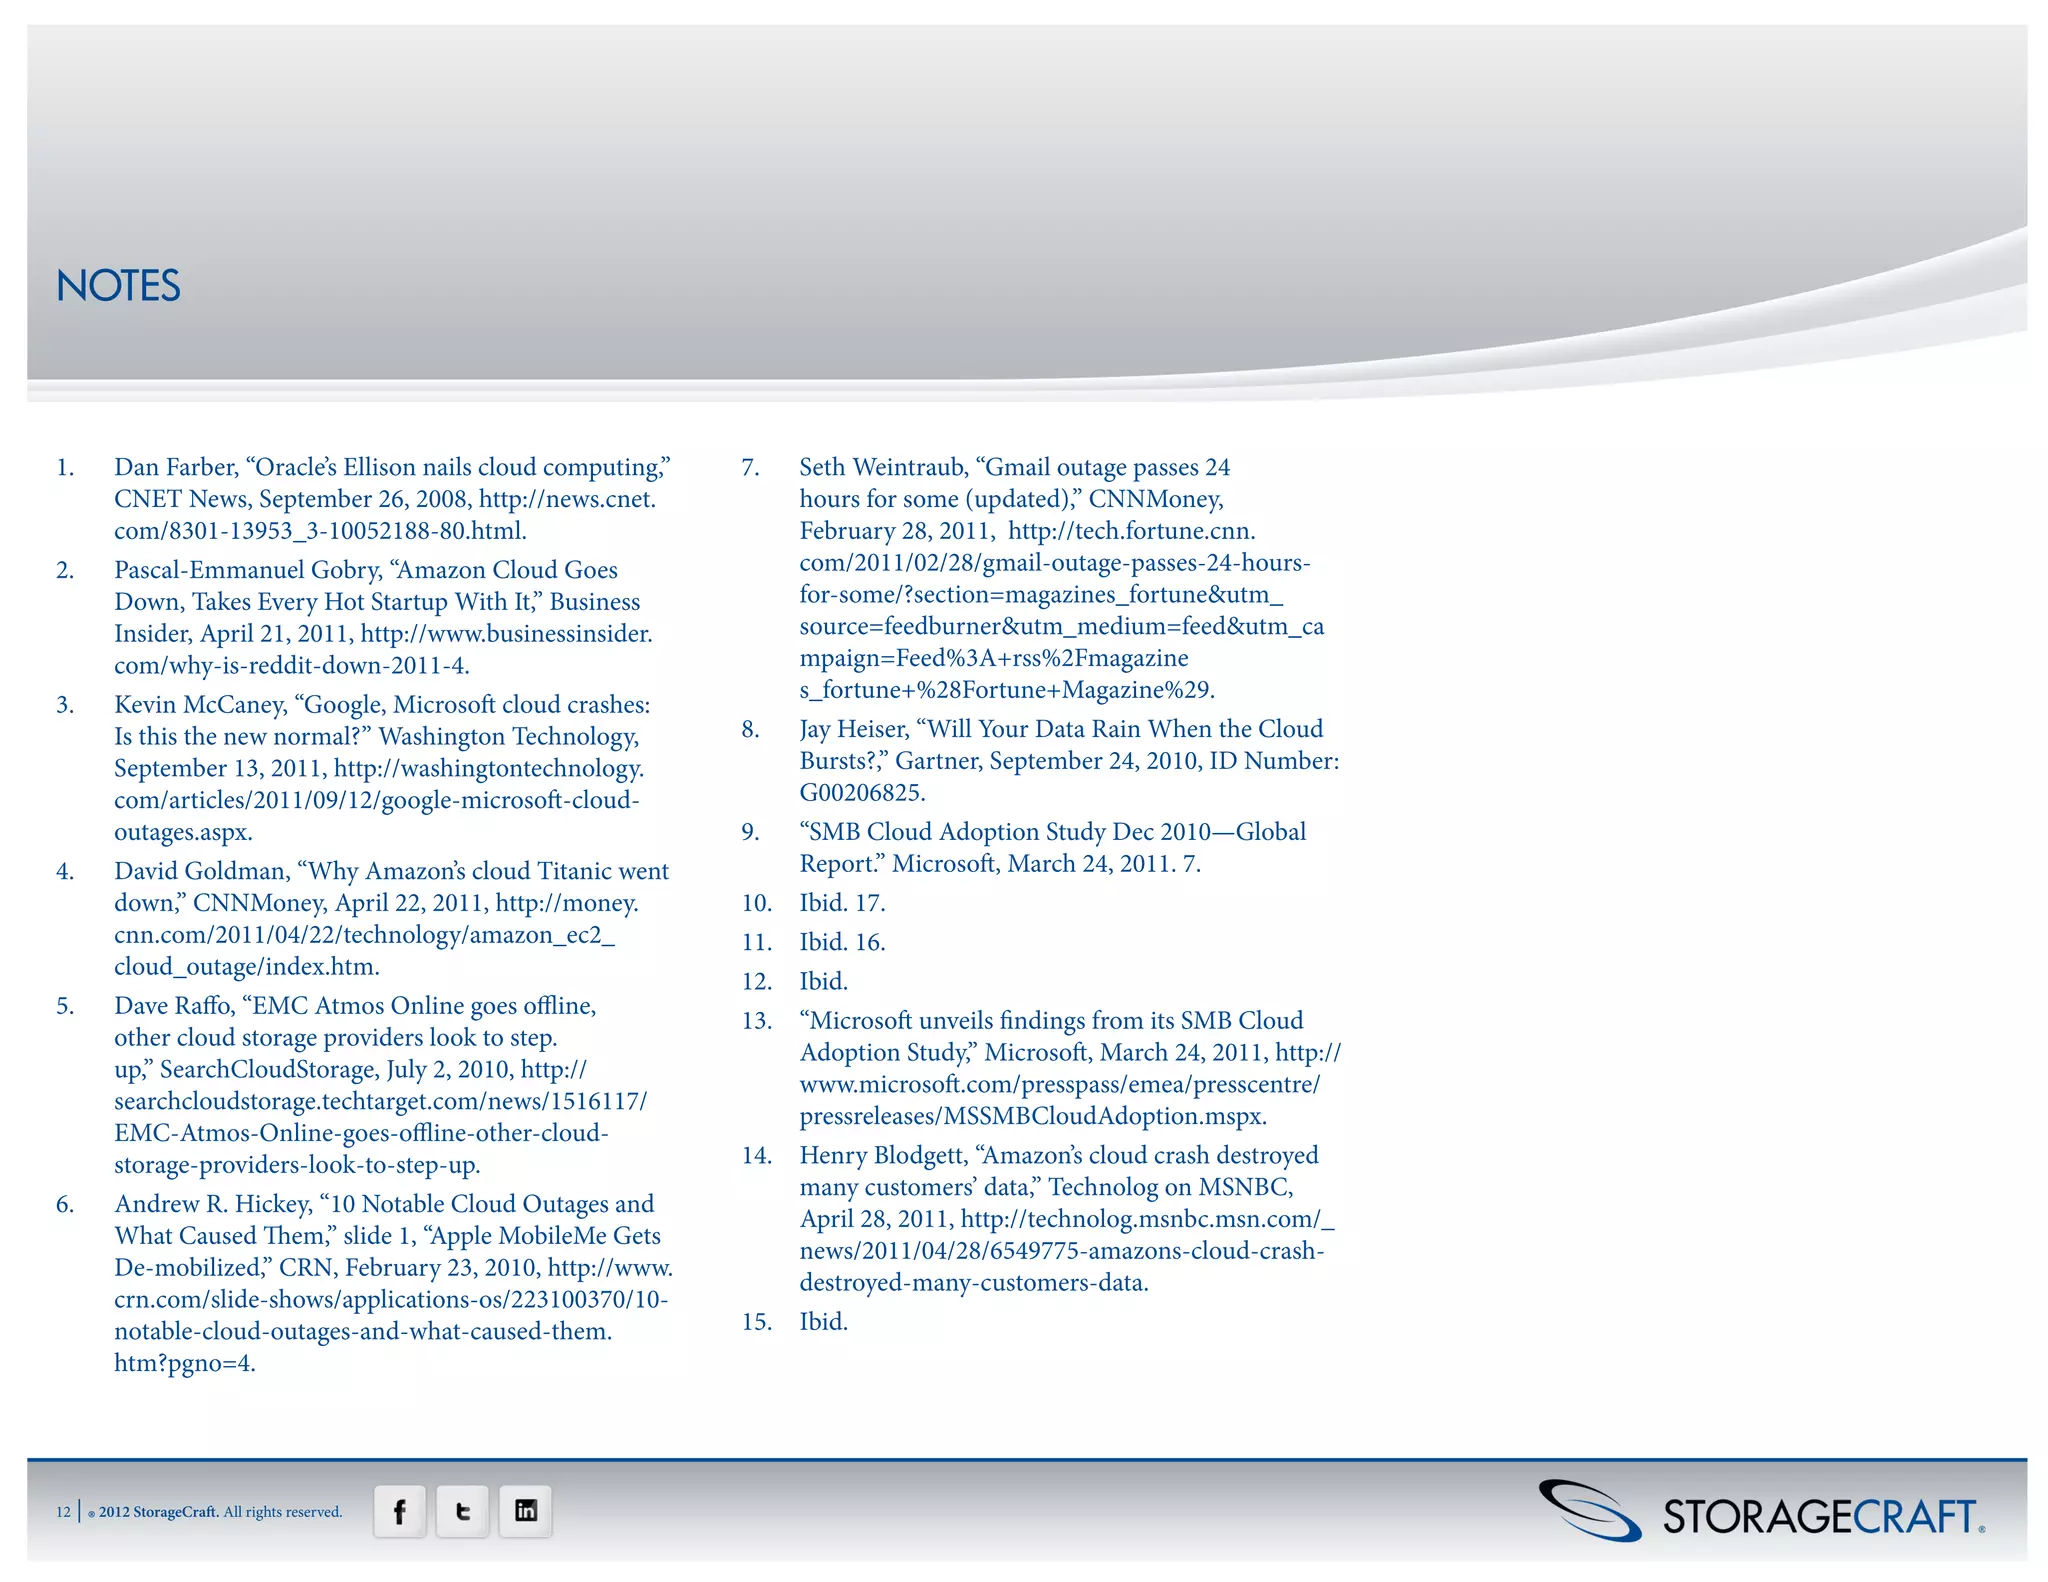Click 'Apple MobileMe Gets' text in note 6
Viewport: 2048px width, 1582px height.
(x=549, y=1236)
